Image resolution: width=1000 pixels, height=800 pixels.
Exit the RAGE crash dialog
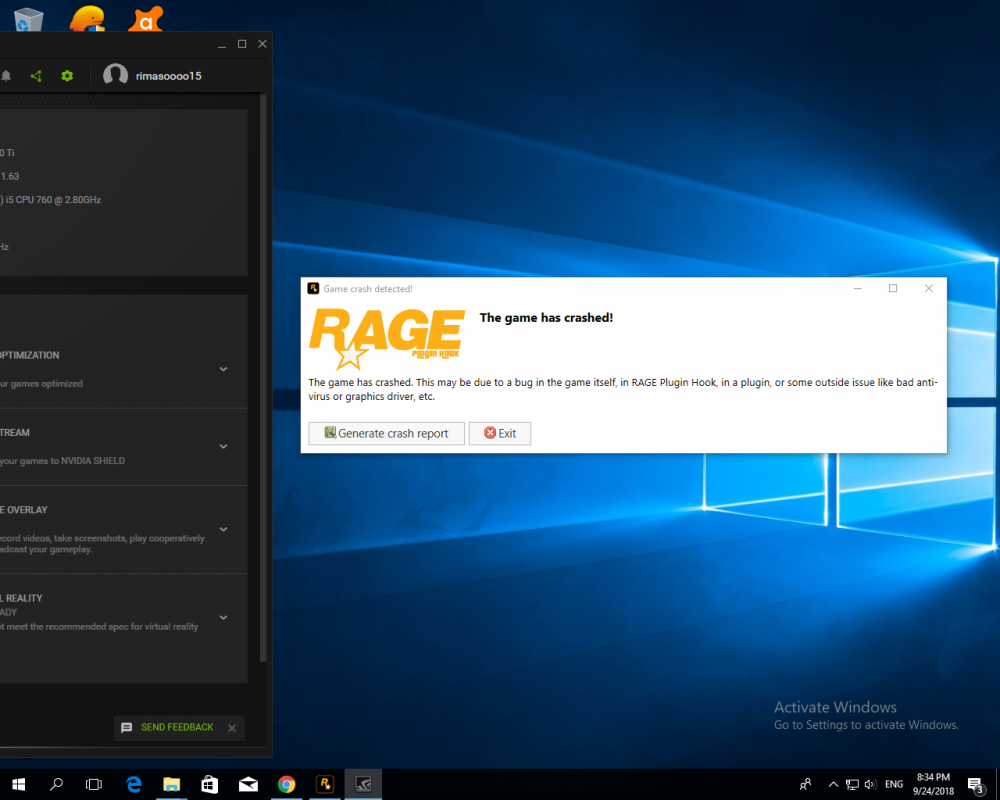coord(499,433)
